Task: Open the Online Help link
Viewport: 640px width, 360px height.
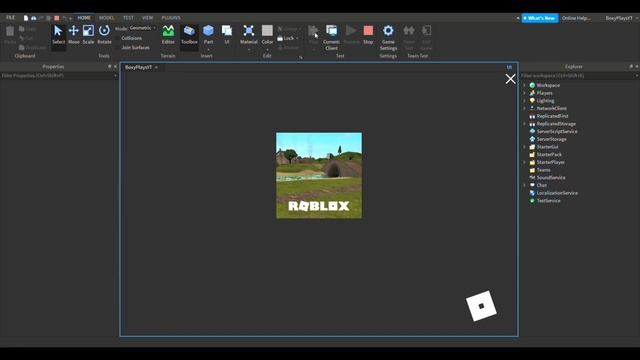Action: click(576, 18)
